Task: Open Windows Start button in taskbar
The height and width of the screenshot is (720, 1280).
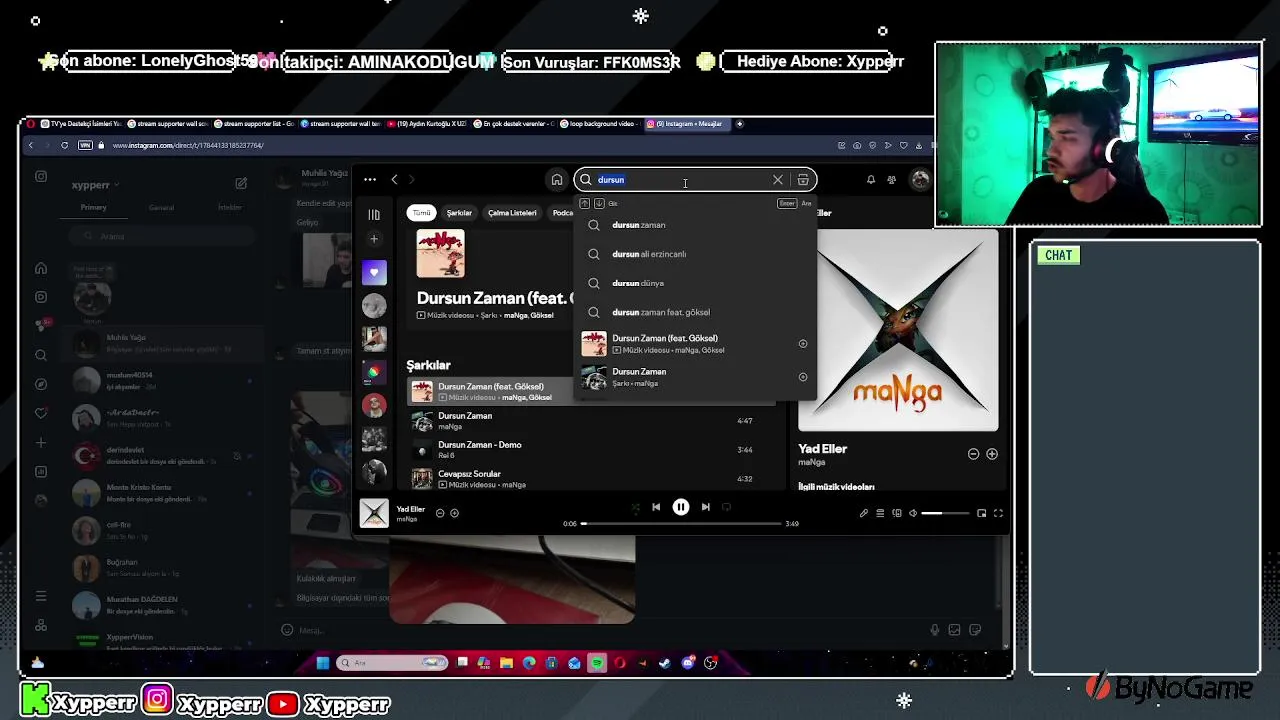Action: click(323, 663)
